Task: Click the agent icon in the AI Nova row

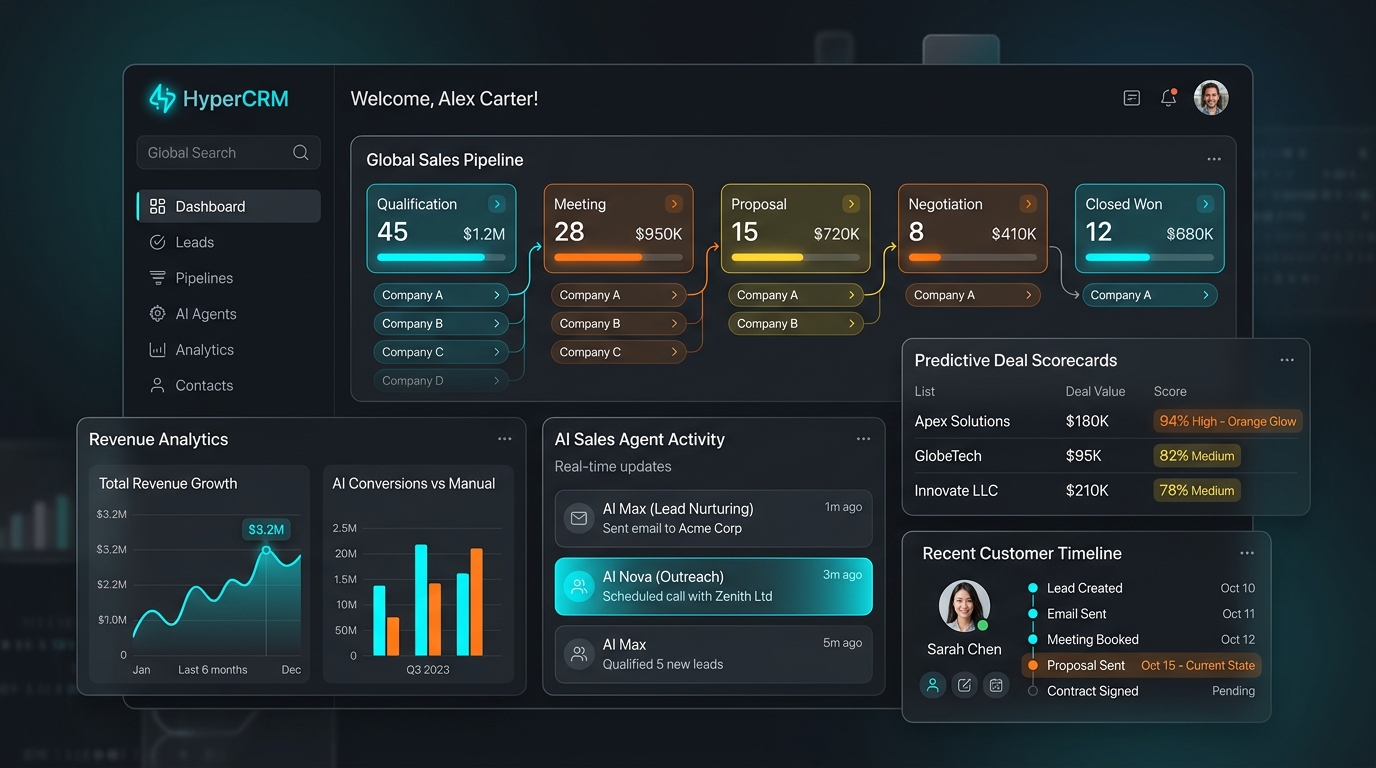Action: (x=578, y=586)
